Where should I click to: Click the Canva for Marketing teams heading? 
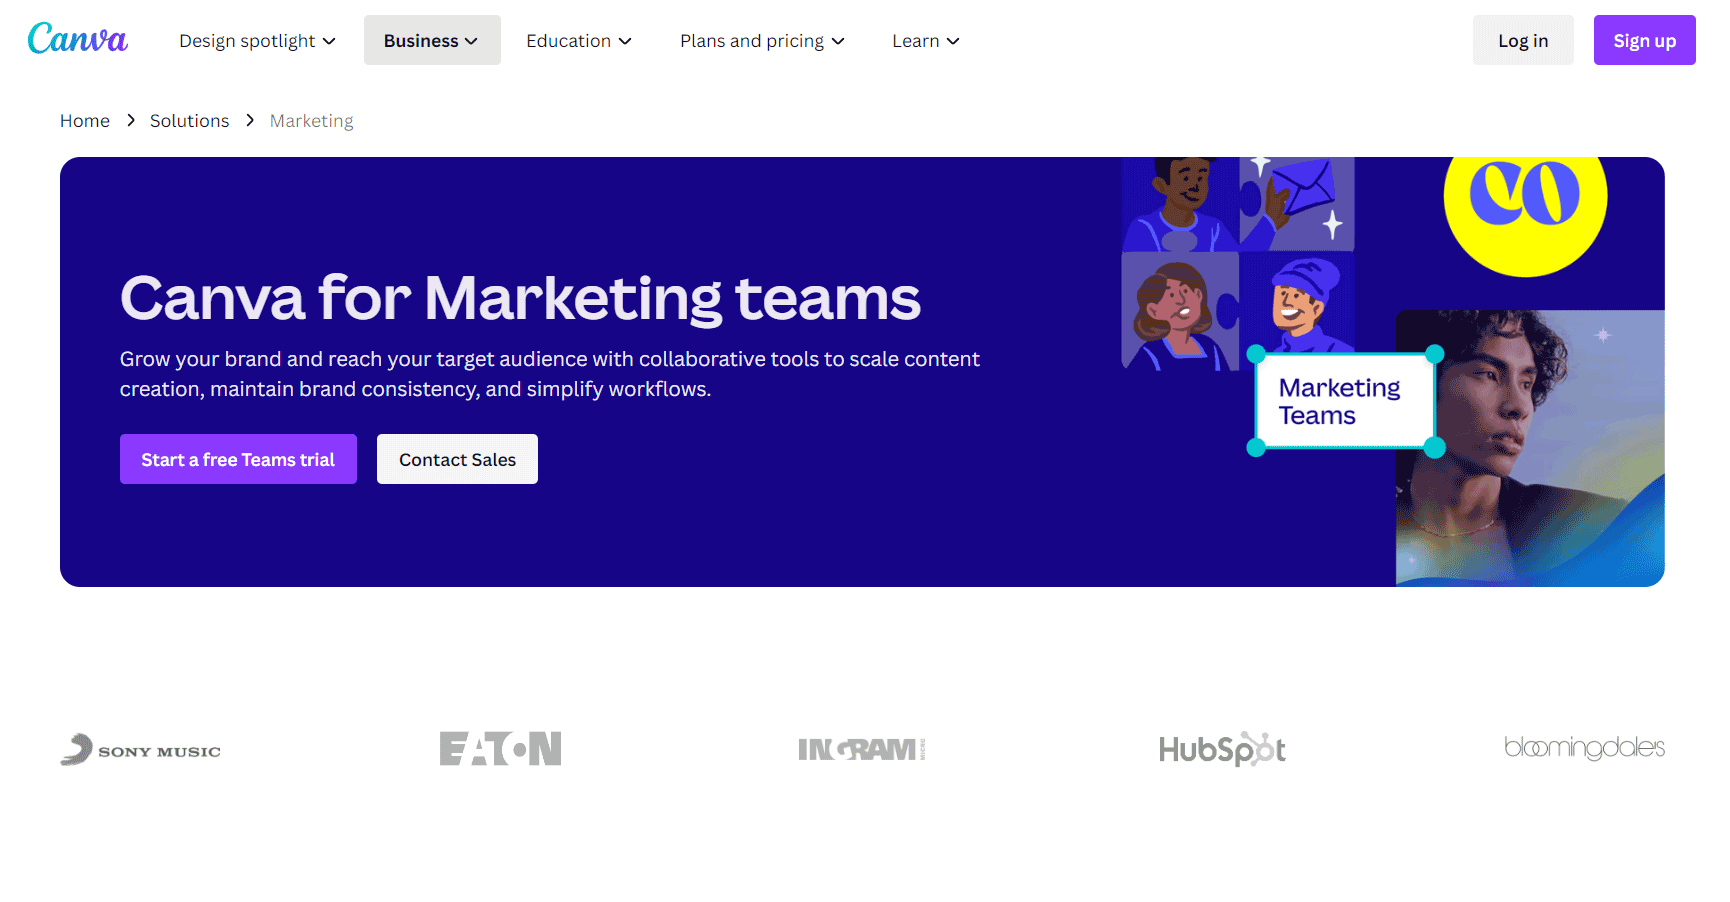click(520, 298)
